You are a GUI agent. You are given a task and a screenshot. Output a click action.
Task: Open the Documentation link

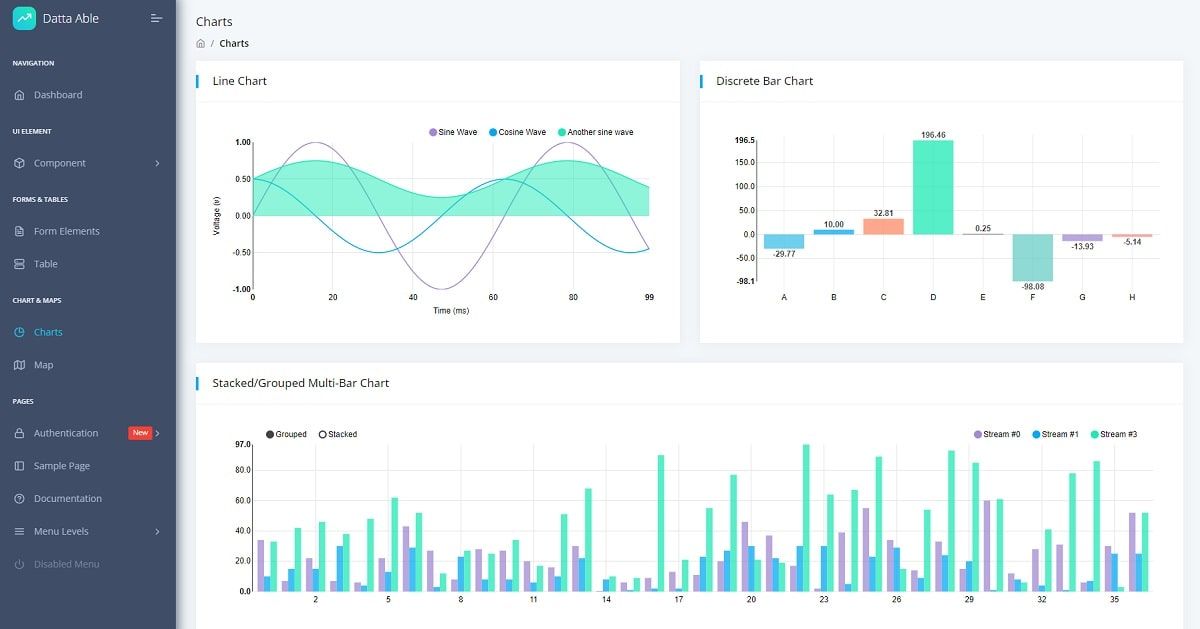tap(70, 498)
